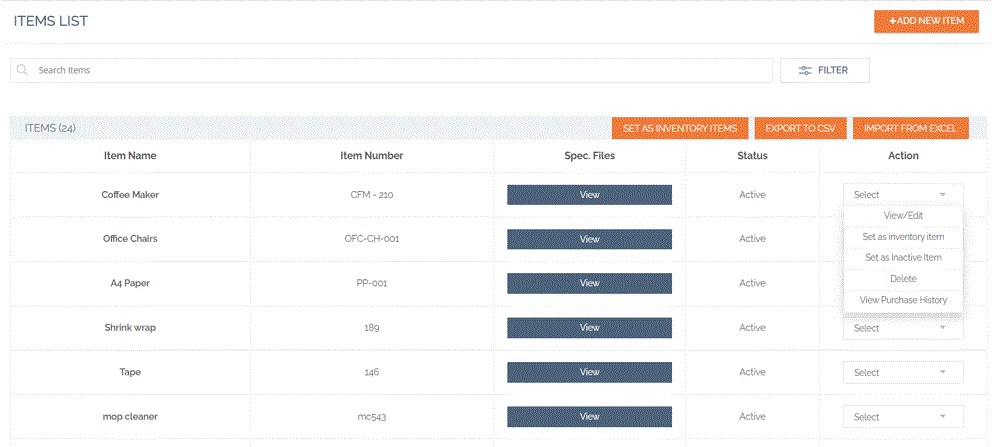
Task: Click the search magnifier icon
Action: pyautogui.click(x=22, y=70)
